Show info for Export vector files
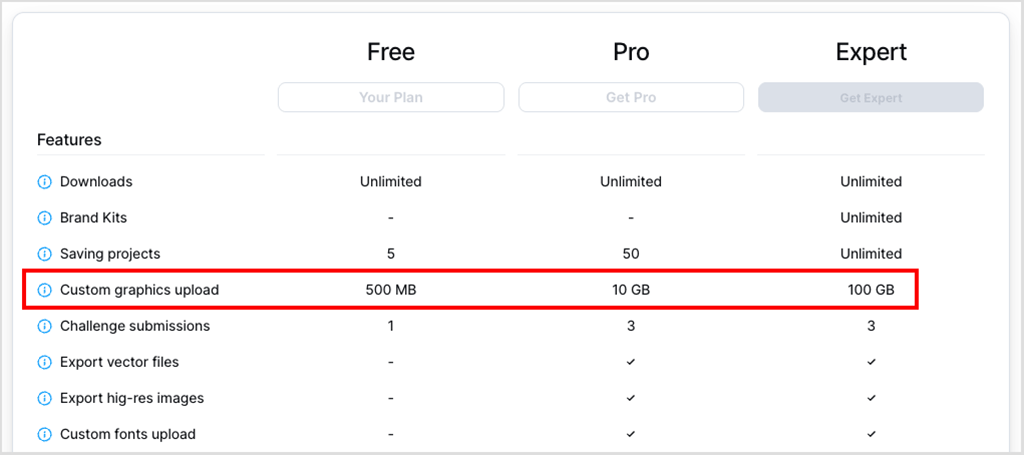1024x455 pixels. pyautogui.click(x=44, y=362)
